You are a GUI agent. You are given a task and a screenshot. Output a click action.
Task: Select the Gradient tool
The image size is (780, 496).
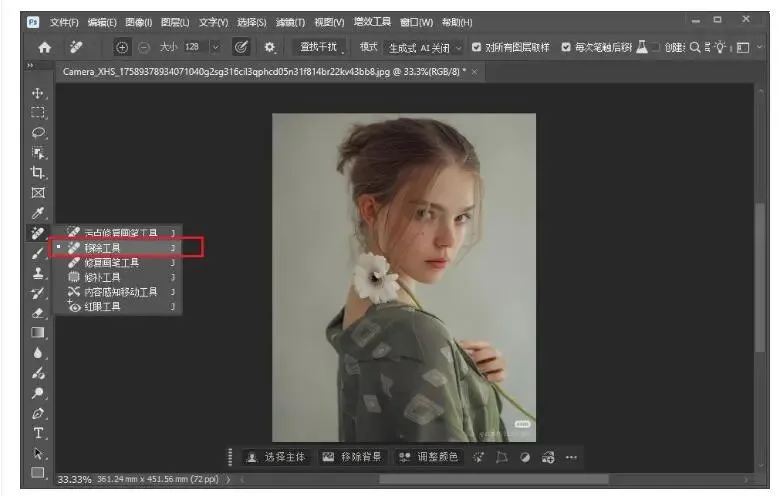click(39, 332)
